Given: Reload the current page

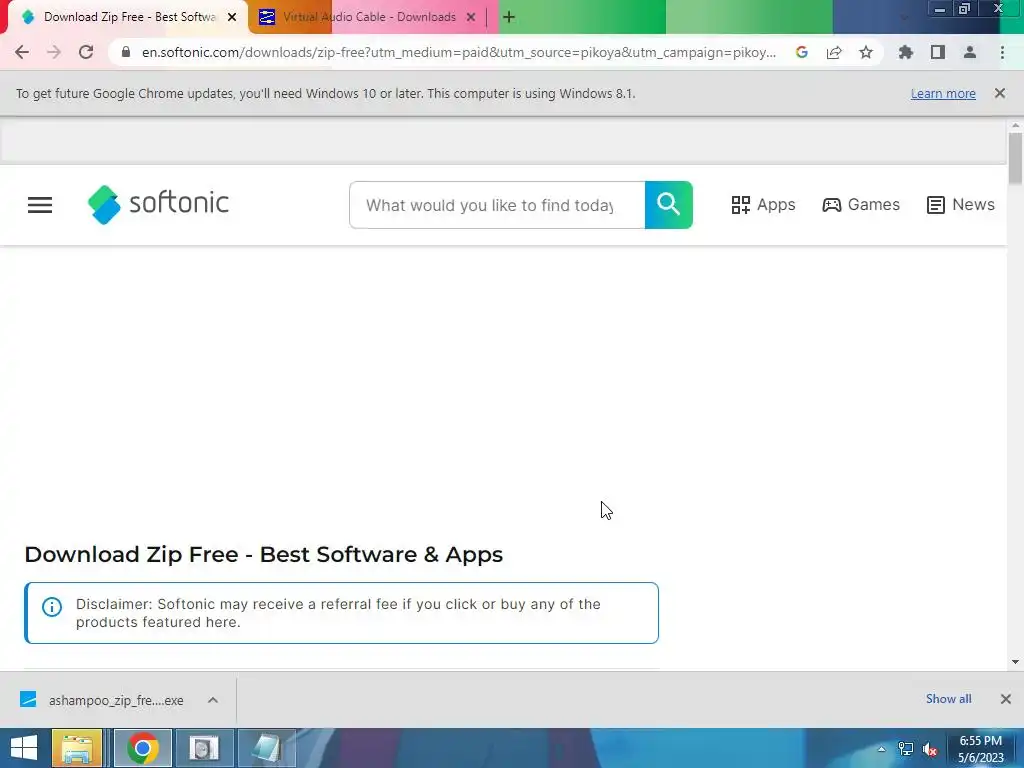Looking at the screenshot, I should click(86, 52).
